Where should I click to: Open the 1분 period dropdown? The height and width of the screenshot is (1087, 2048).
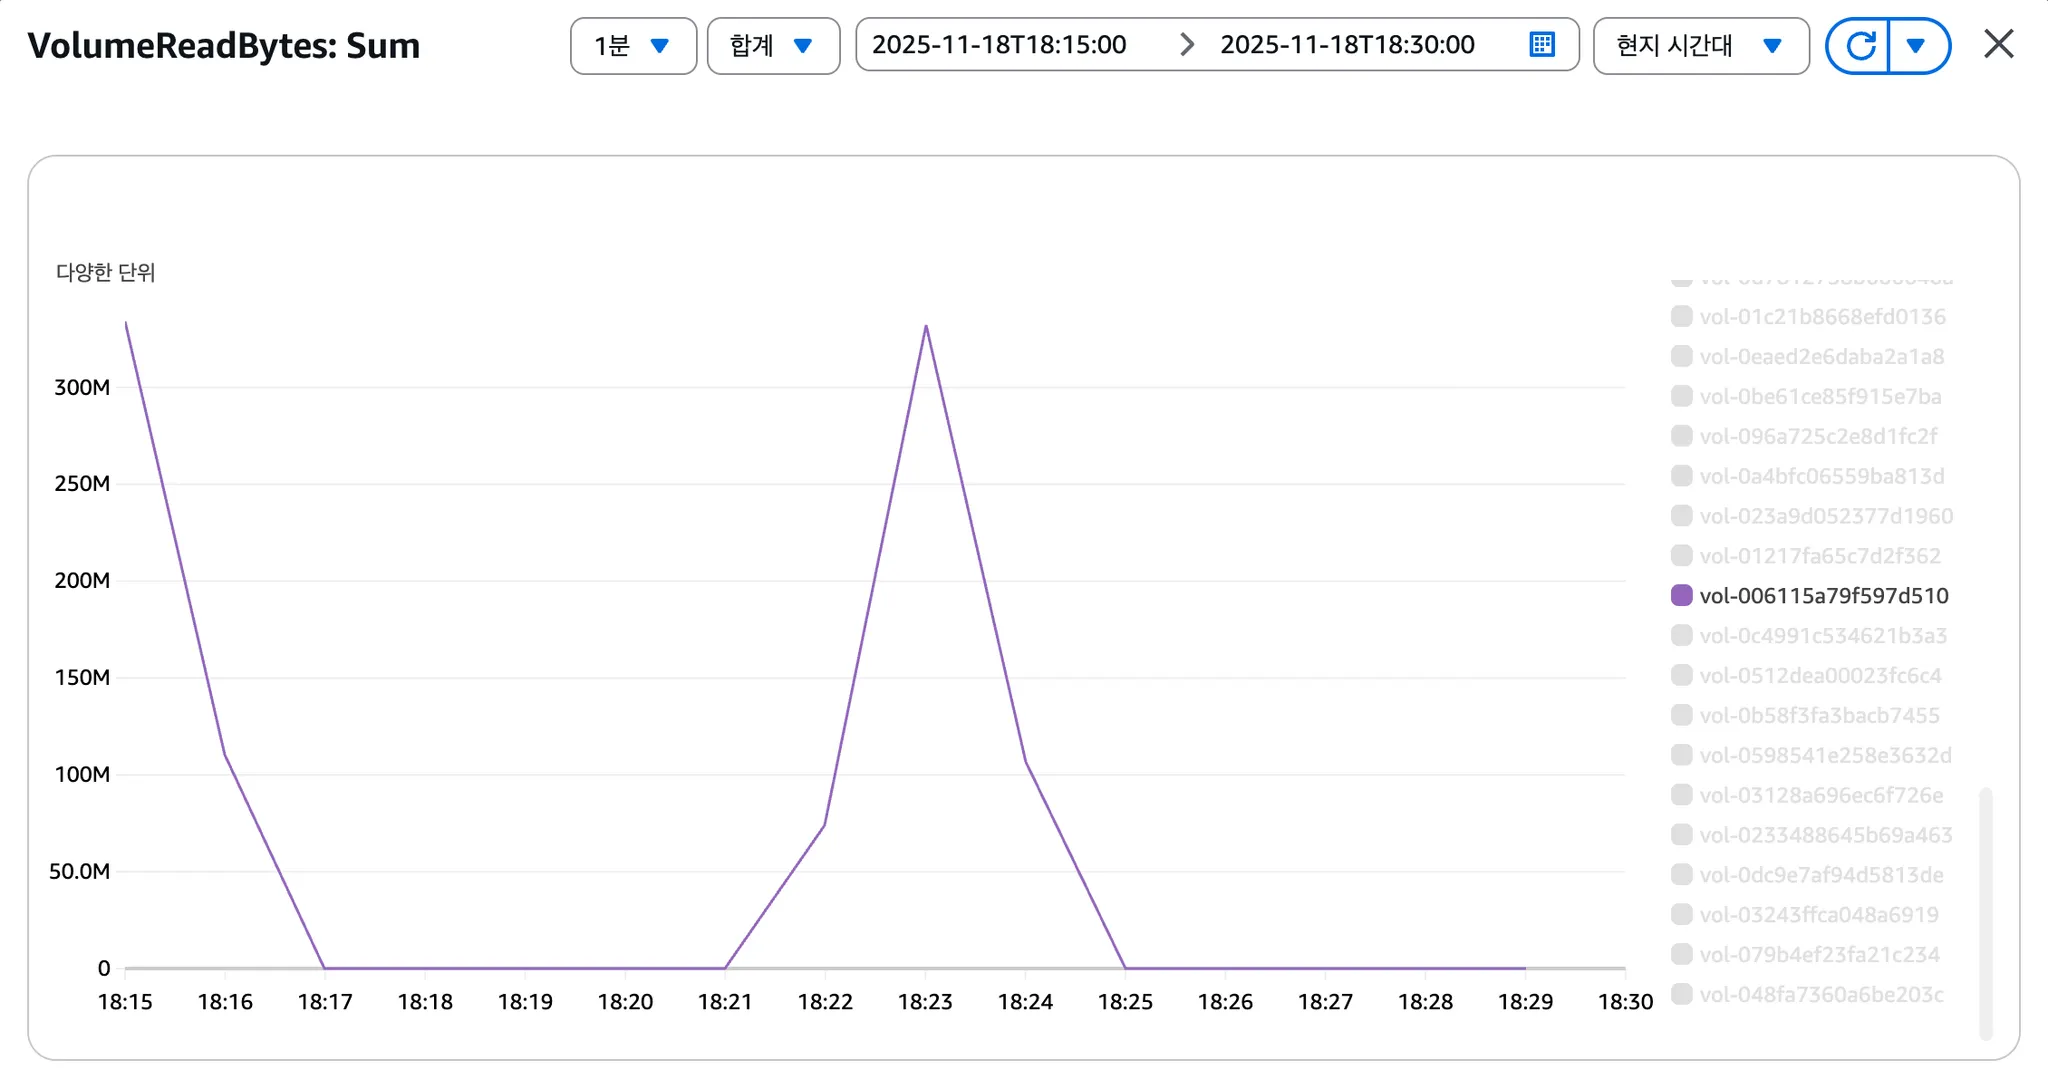(632, 46)
